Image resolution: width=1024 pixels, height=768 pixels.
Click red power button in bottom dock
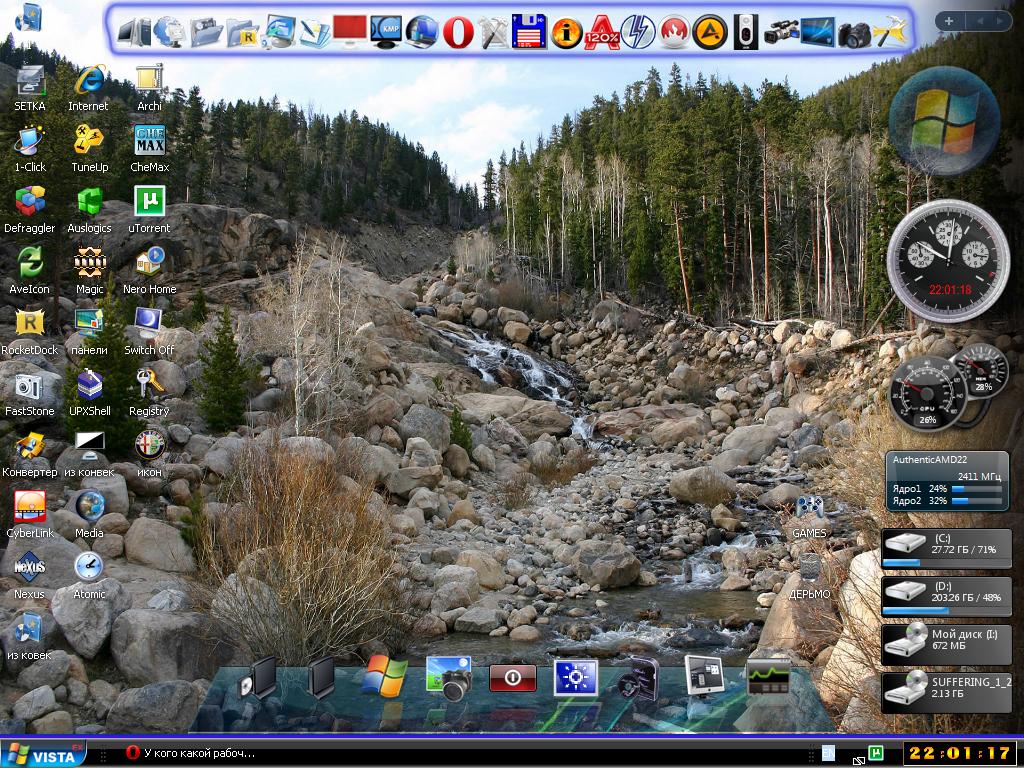coord(513,679)
